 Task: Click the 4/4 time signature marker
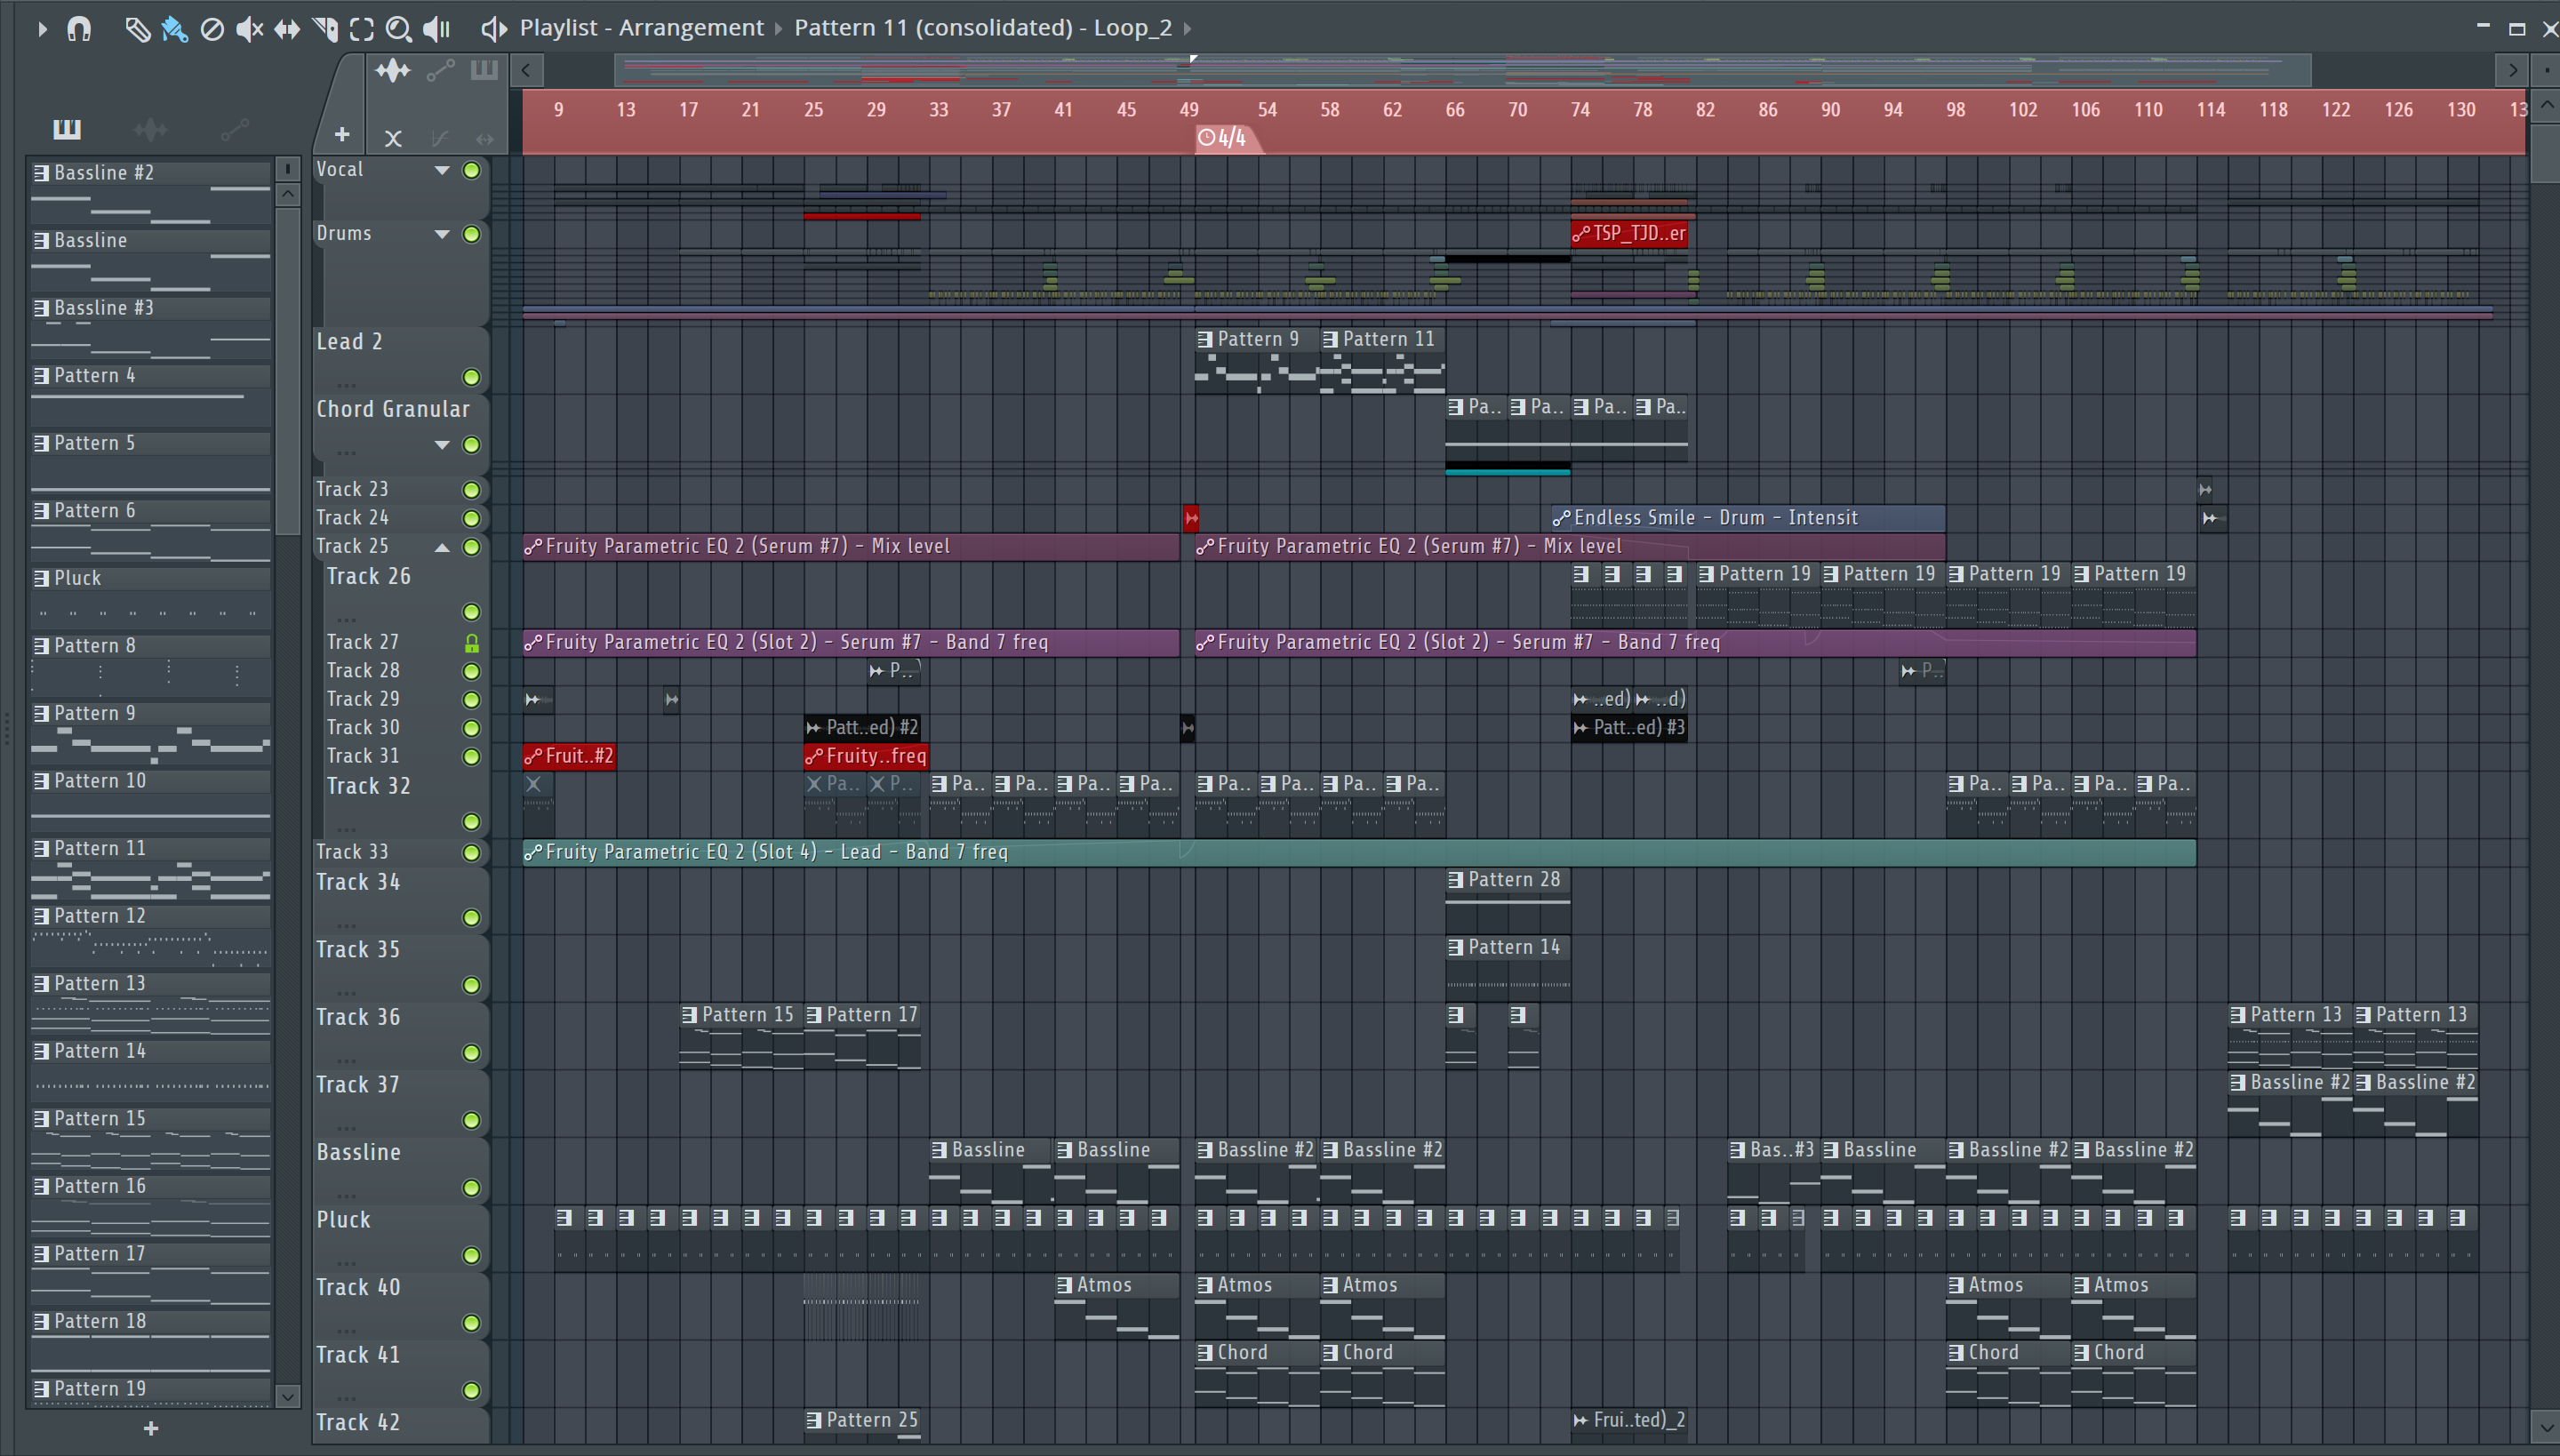click(1227, 138)
